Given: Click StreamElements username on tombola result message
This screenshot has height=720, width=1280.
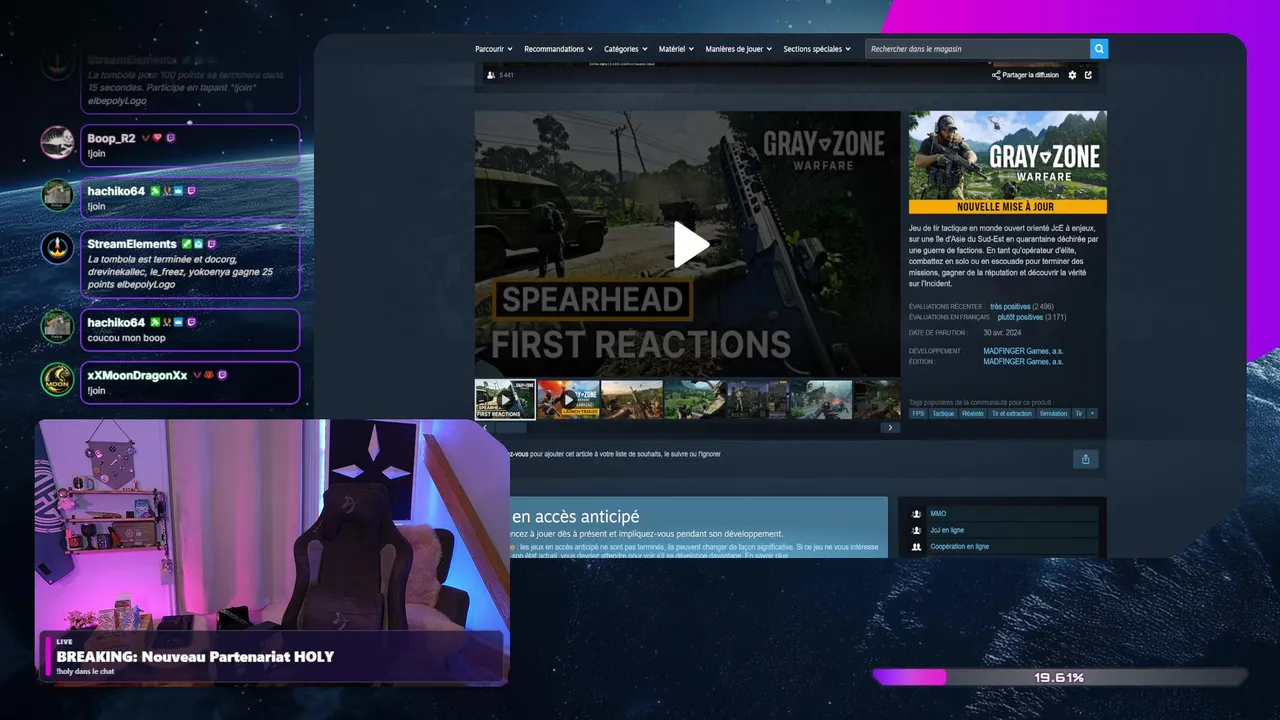Looking at the screenshot, I should [132, 244].
